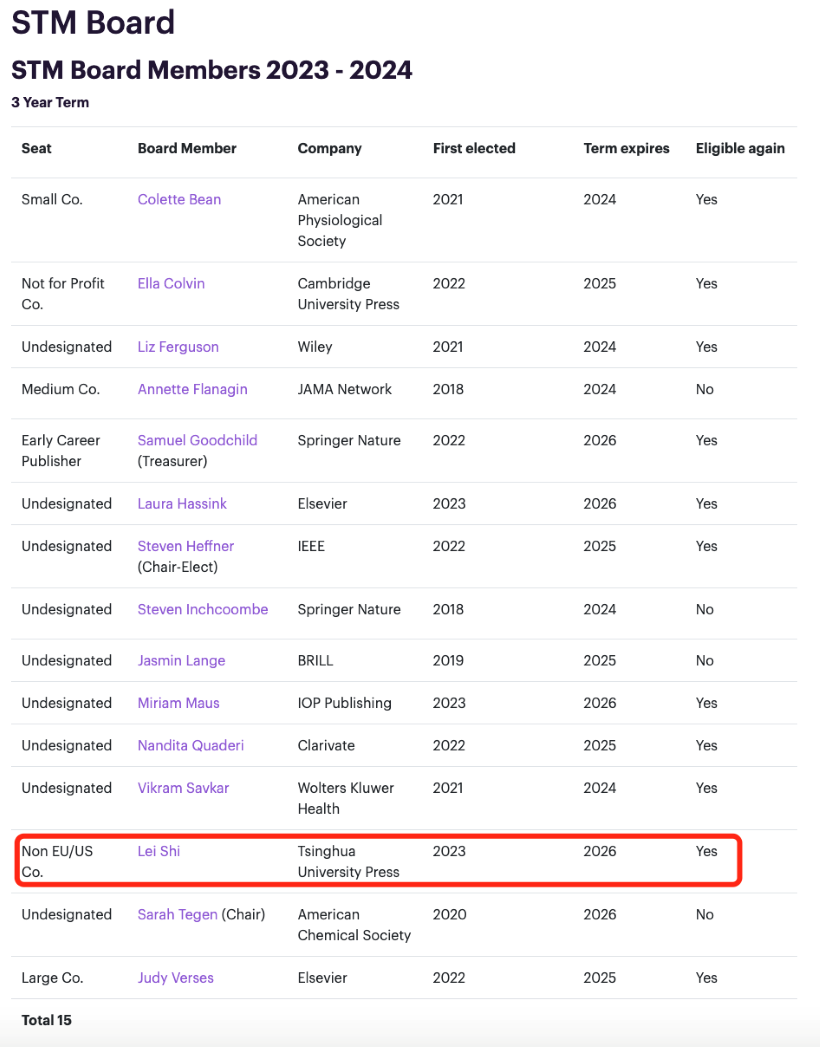Click Sarah Tegen's name link

tap(177, 914)
